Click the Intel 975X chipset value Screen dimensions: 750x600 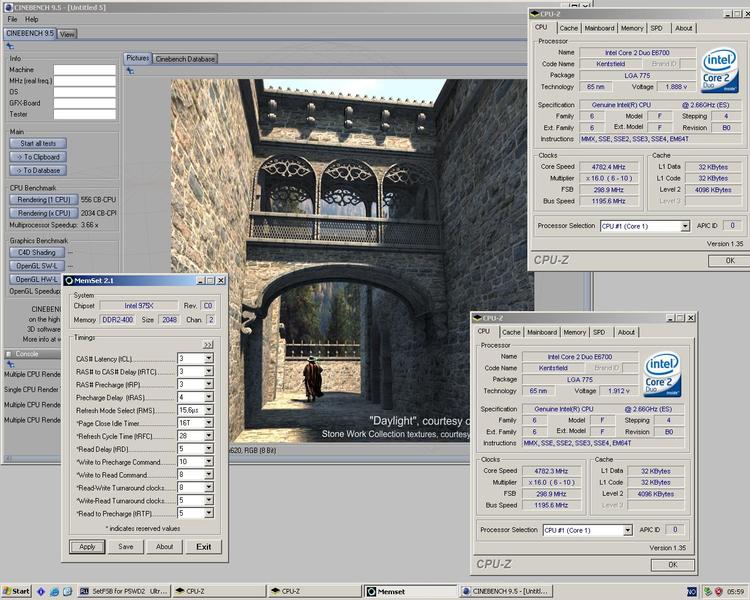coord(139,306)
